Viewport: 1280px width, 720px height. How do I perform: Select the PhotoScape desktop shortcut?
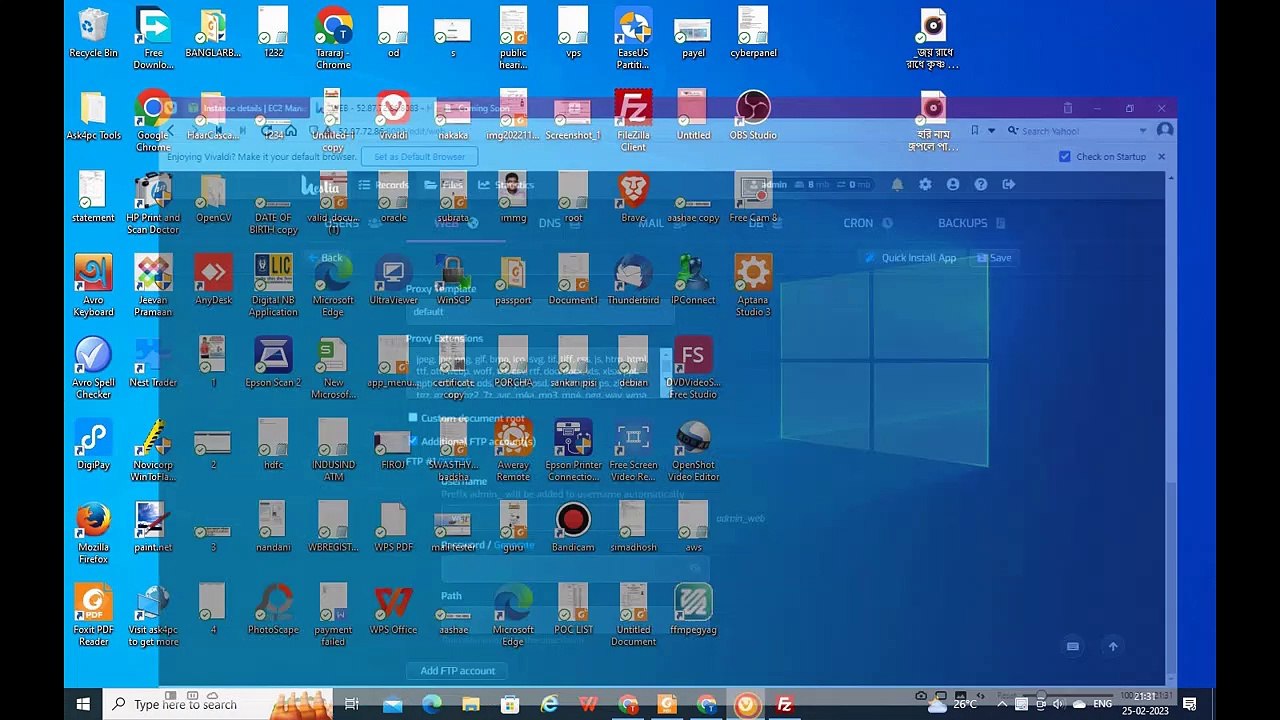coord(273,610)
